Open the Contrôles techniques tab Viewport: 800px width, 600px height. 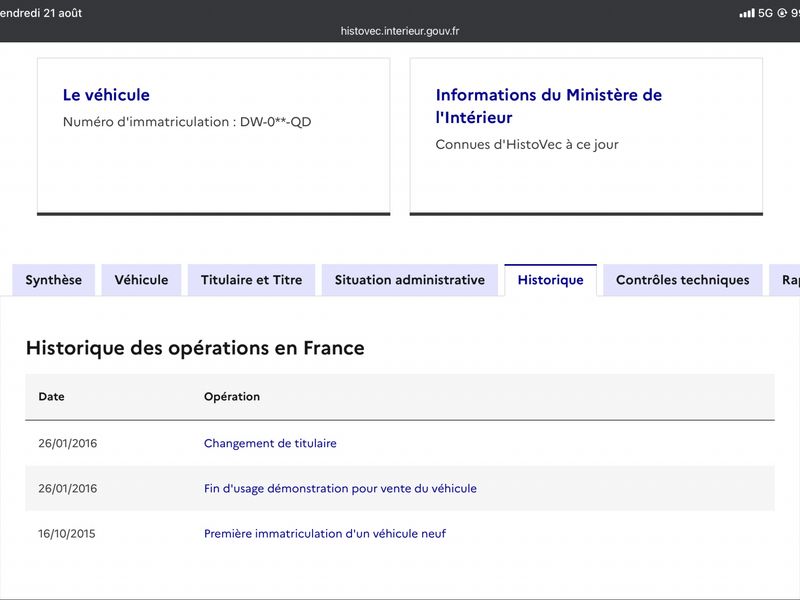[683, 280]
